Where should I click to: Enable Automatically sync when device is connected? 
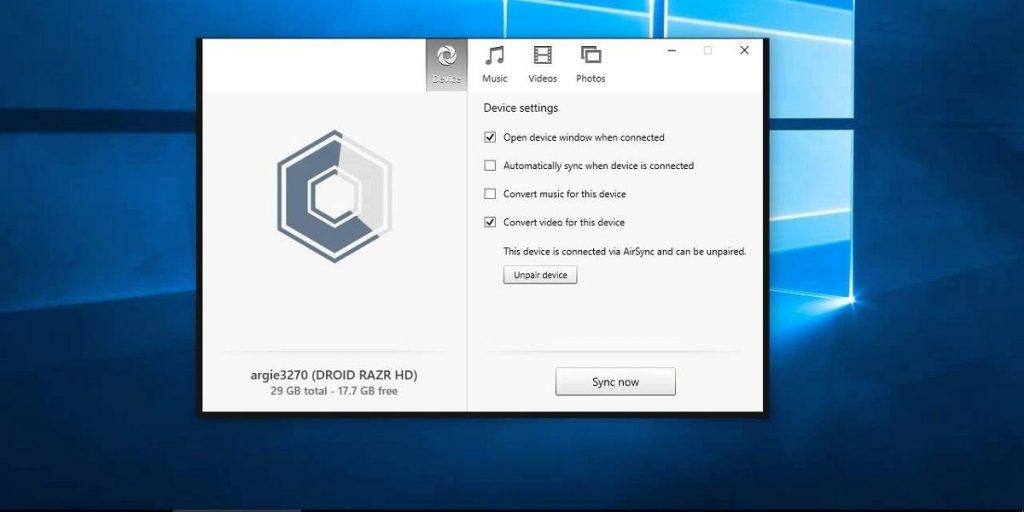[x=490, y=166]
